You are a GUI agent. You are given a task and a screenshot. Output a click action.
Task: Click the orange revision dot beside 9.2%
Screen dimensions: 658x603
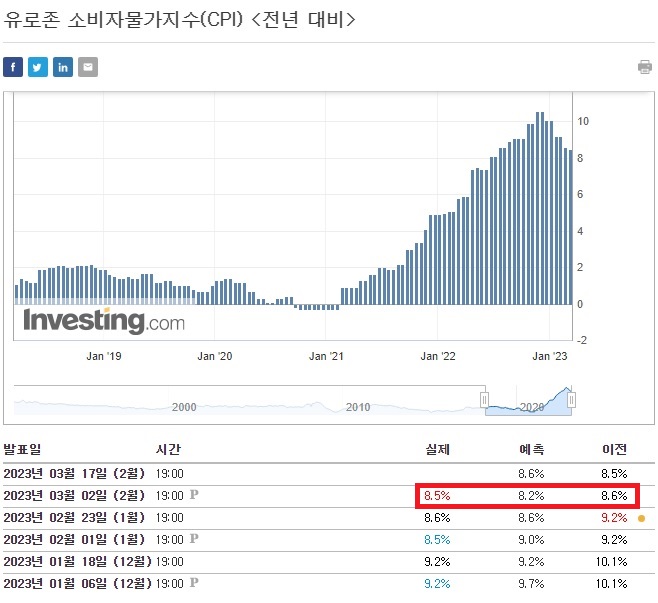641,519
